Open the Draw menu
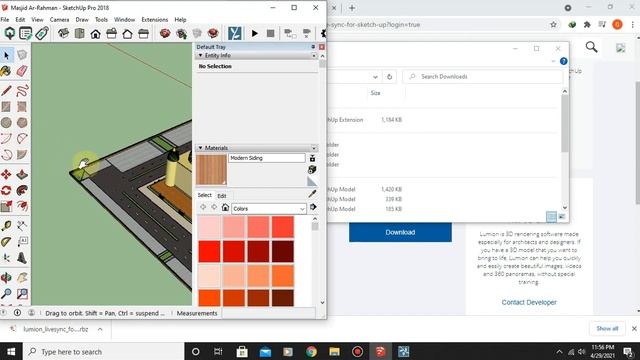 [82, 20]
